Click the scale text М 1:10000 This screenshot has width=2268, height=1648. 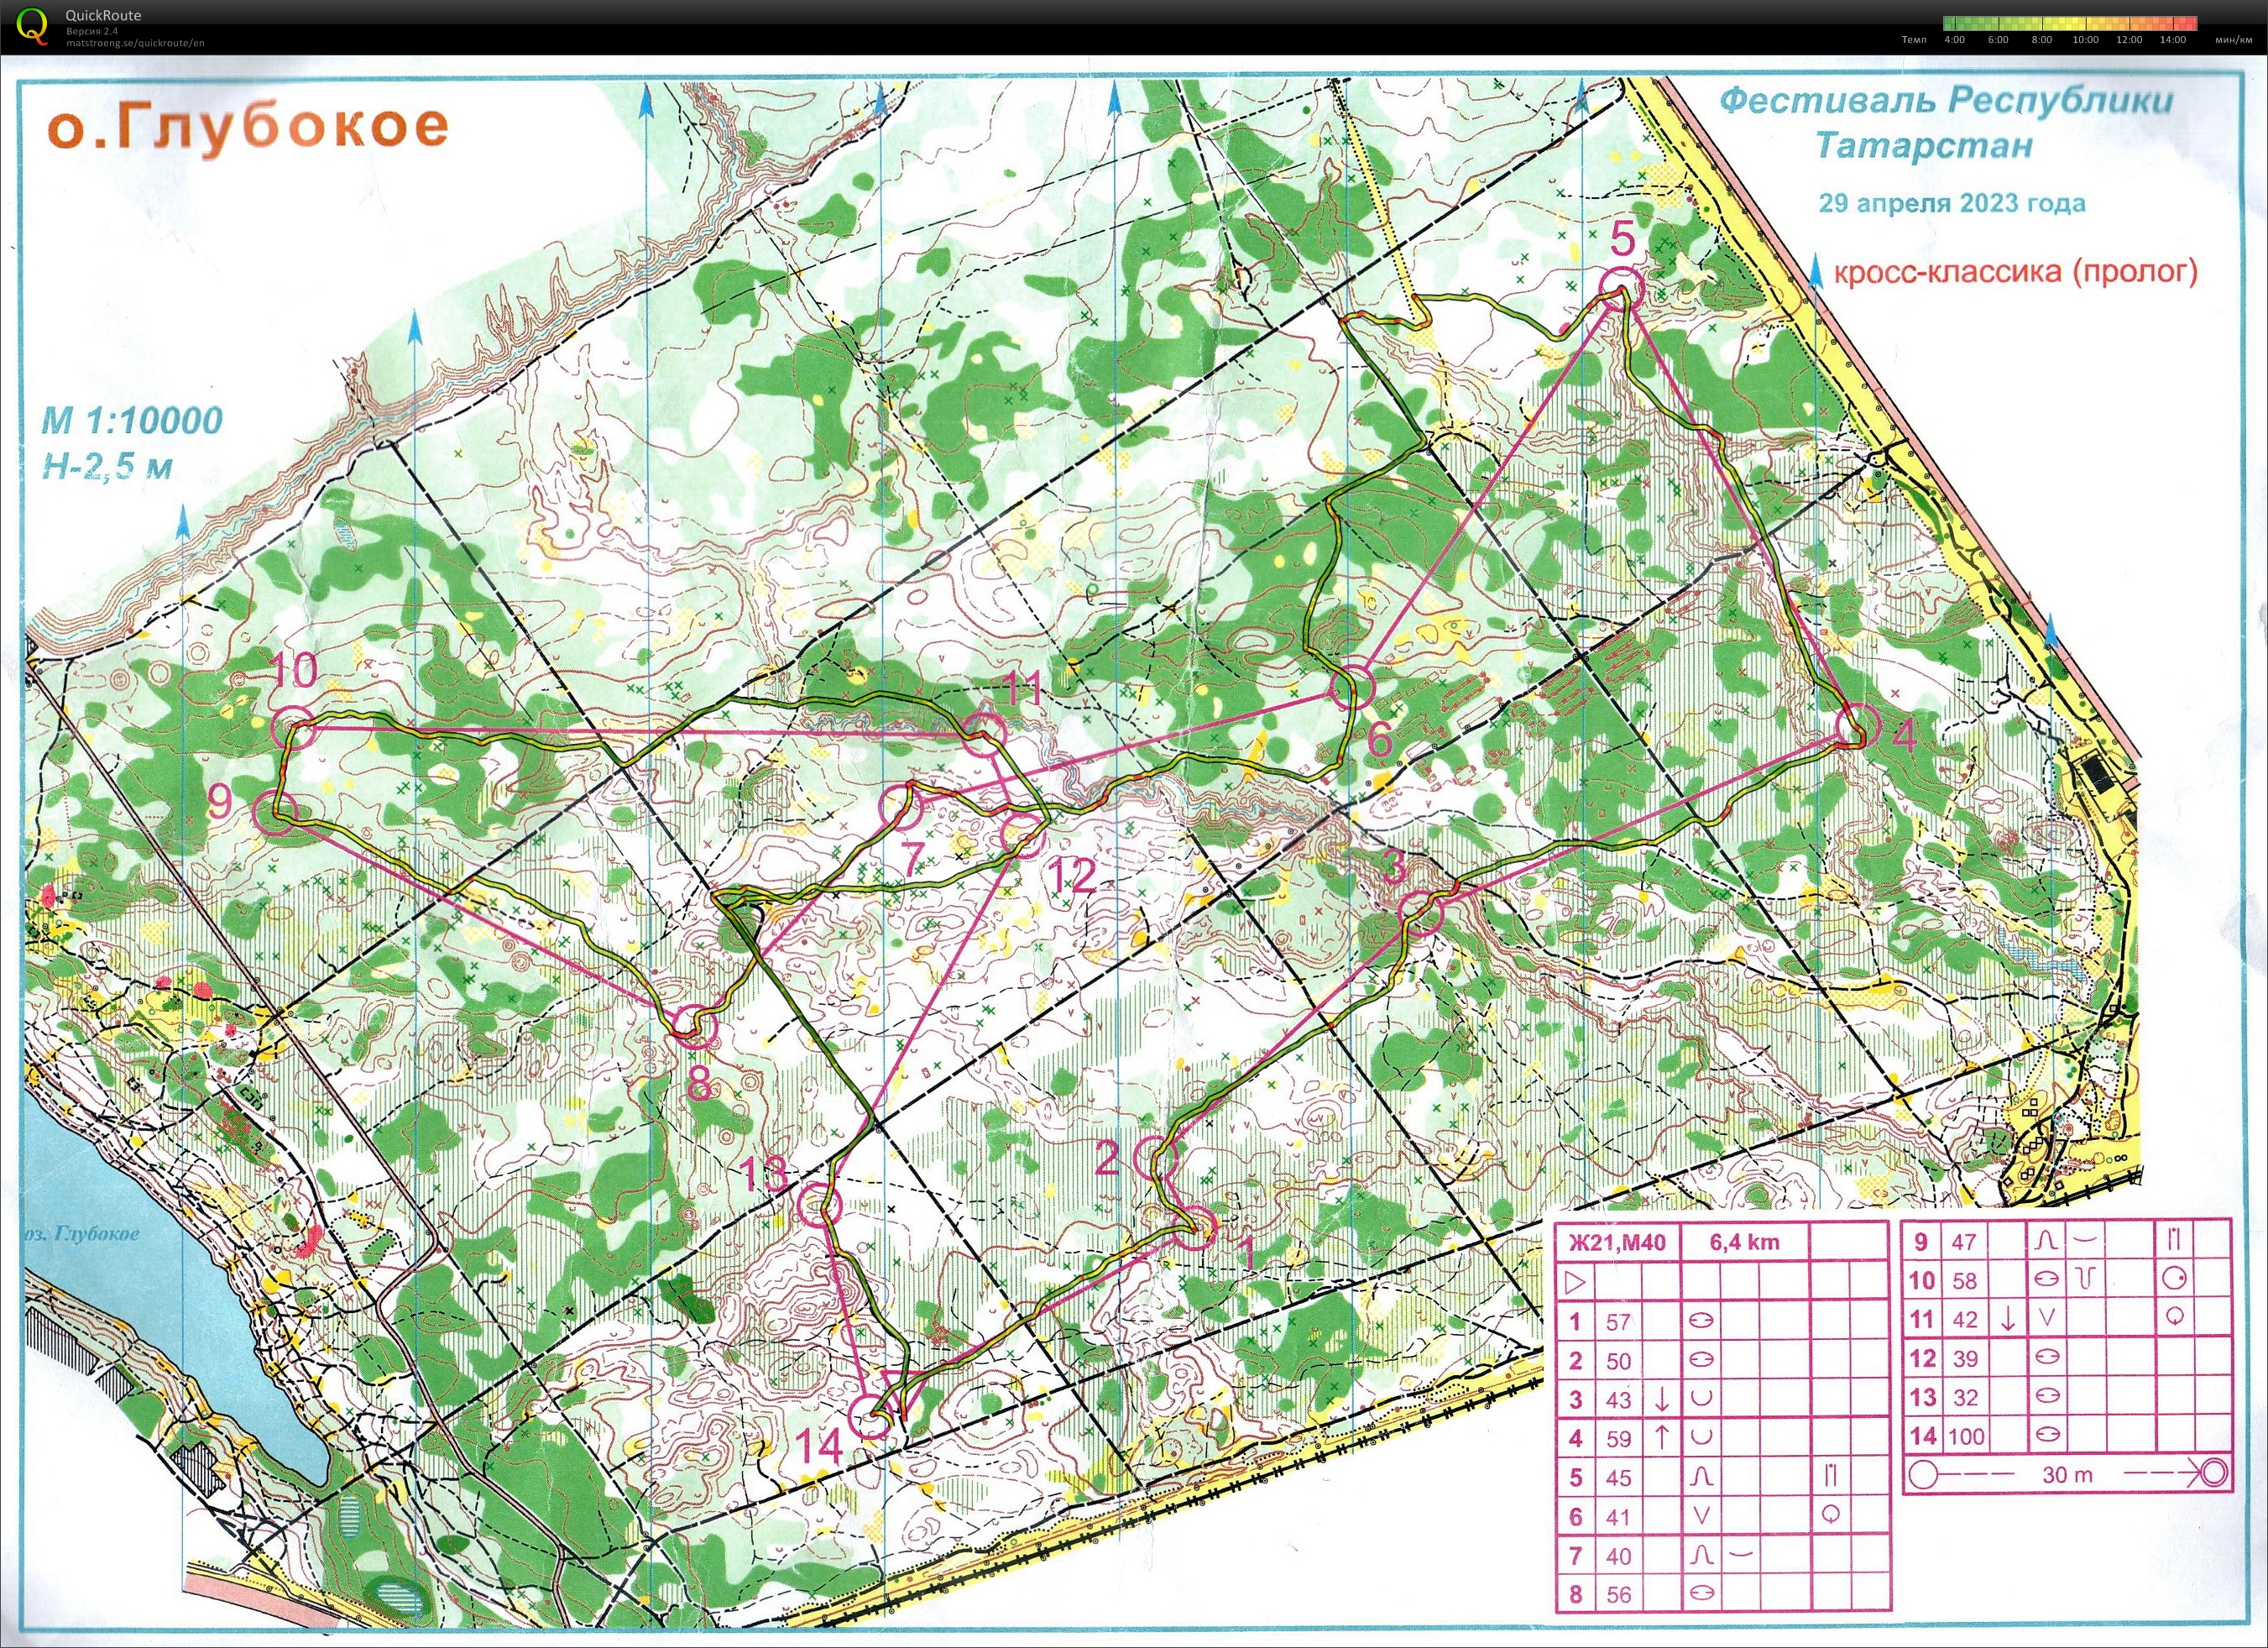pos(131,421)
